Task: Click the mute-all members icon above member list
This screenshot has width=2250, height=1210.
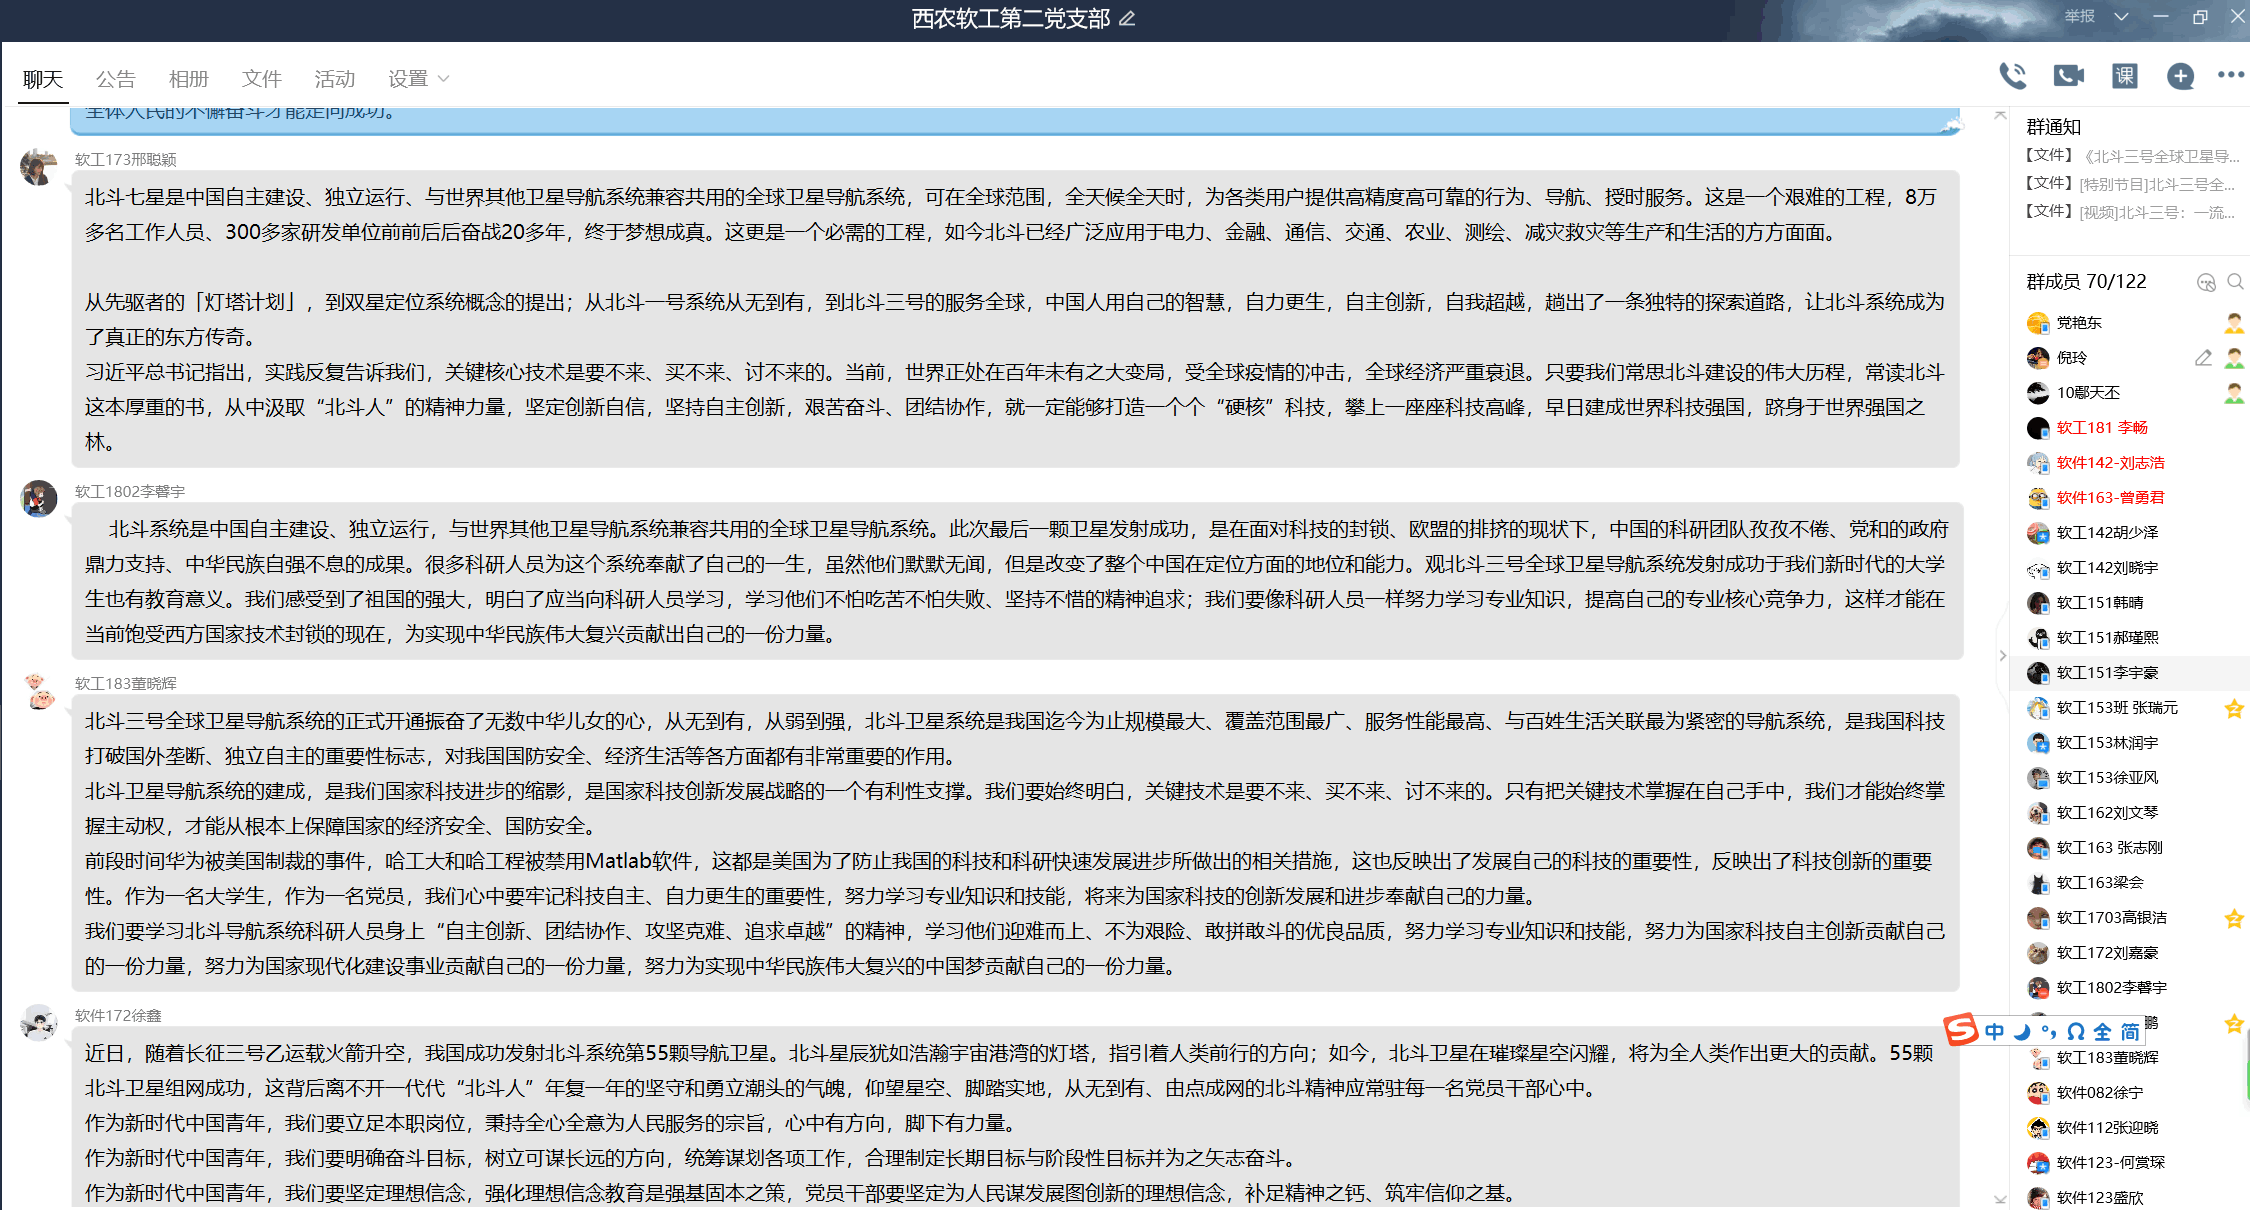Action: pyautogui.click(x=2206, y=282)
